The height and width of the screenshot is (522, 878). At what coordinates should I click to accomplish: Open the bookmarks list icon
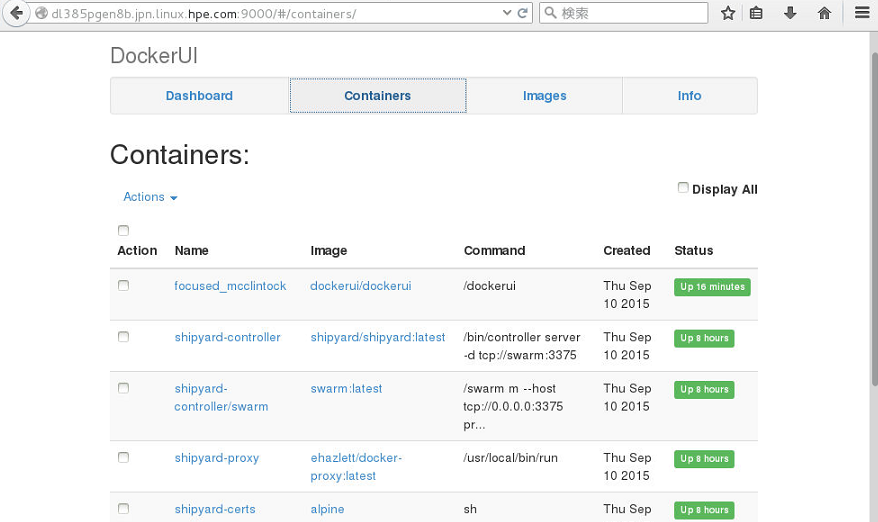(x=756, y=13)
